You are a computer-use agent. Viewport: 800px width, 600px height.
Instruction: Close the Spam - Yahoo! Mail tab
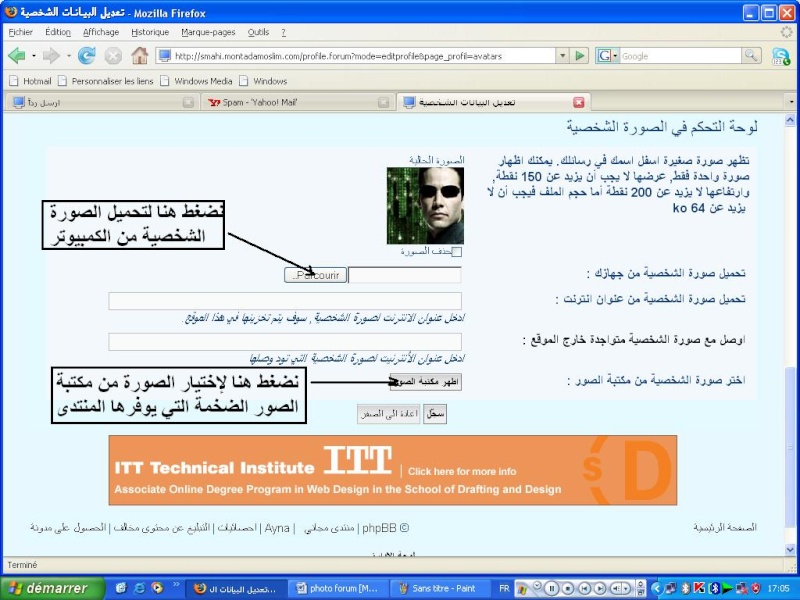pyautogui.click(x=383, y=103)
